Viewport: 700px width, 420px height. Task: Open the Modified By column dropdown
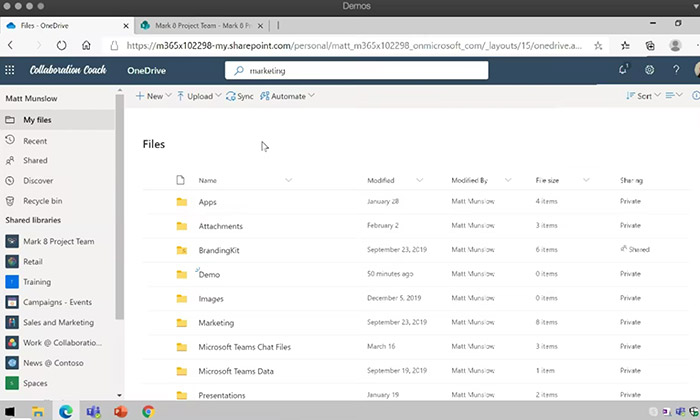(x=508, y=180)
